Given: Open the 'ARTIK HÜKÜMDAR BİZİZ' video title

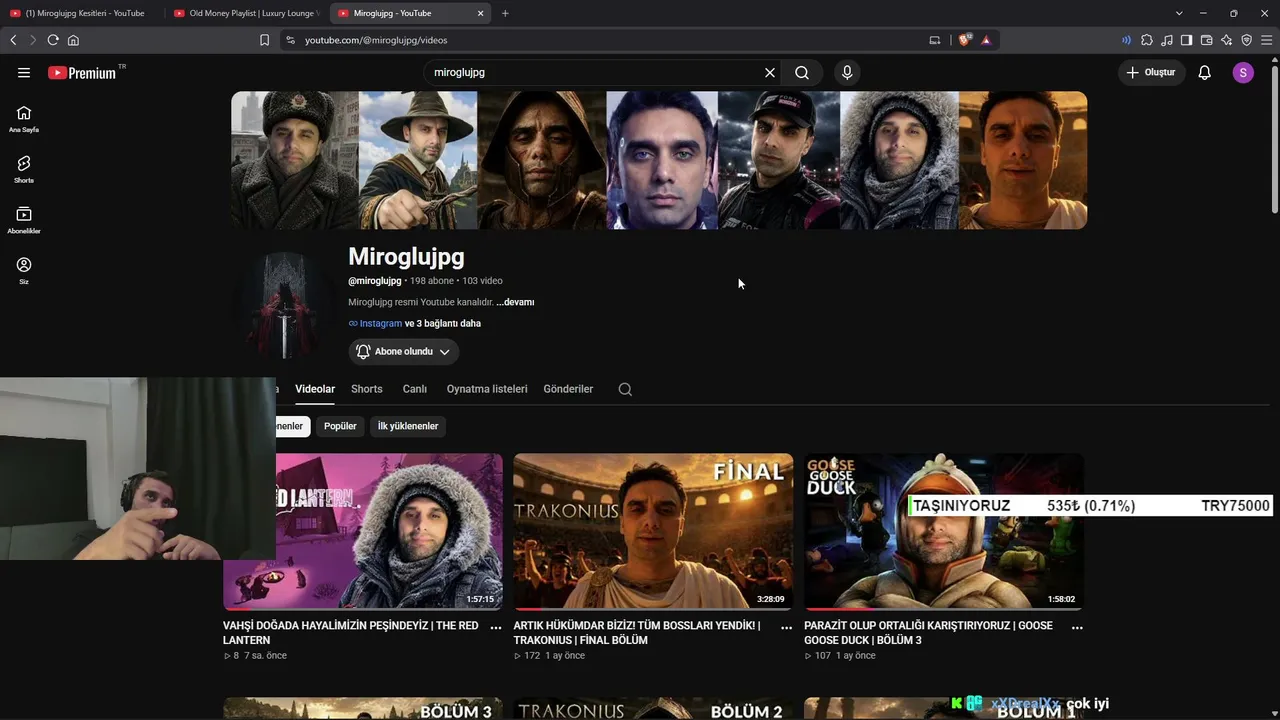Looking at the screenshot, I should (637, 633).
